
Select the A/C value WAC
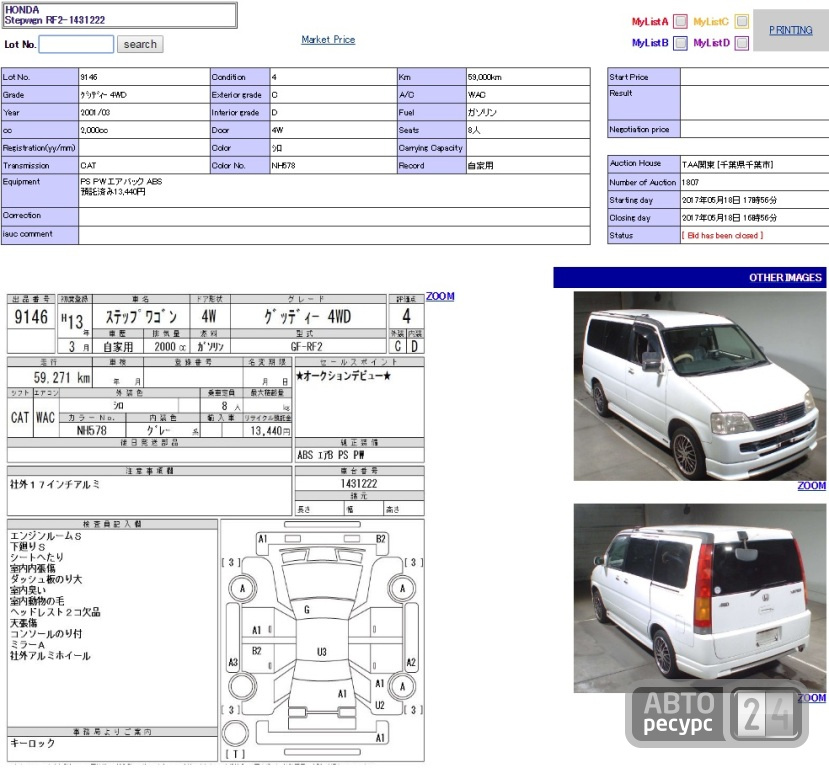[x=476, y=95]
